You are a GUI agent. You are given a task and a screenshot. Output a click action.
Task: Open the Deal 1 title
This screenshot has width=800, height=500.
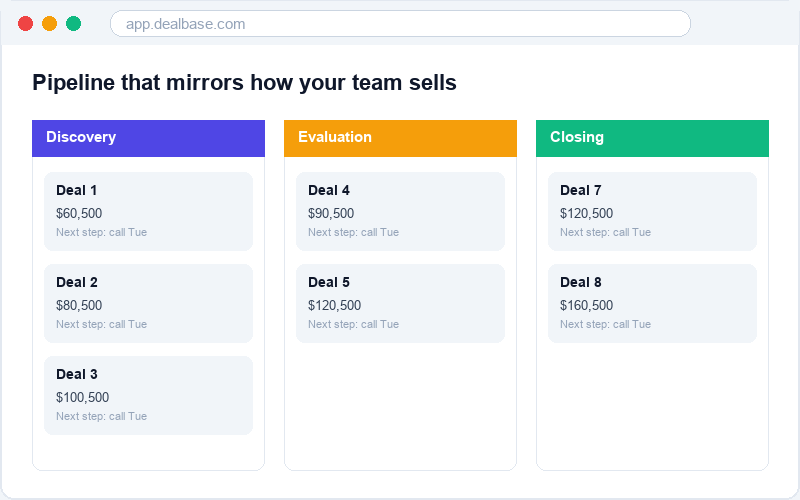point(77,190)
